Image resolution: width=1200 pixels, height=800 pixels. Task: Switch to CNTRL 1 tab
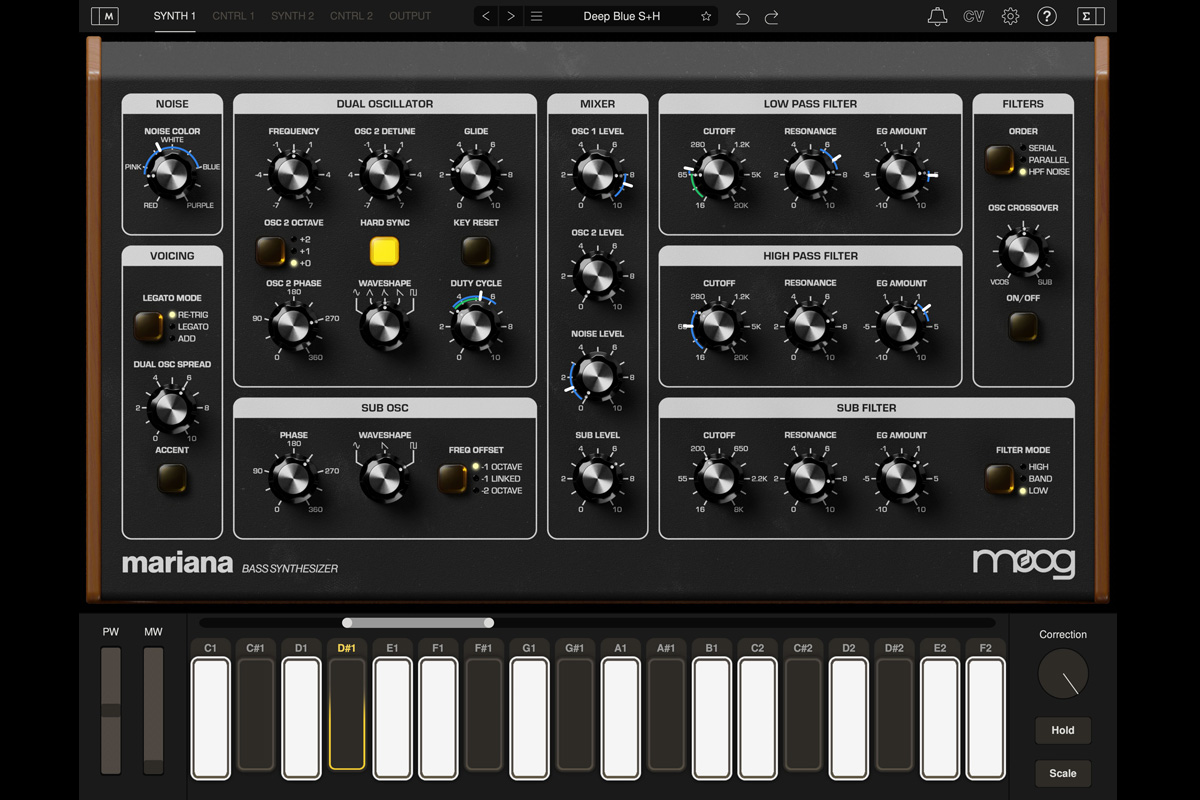pos(233,16)
